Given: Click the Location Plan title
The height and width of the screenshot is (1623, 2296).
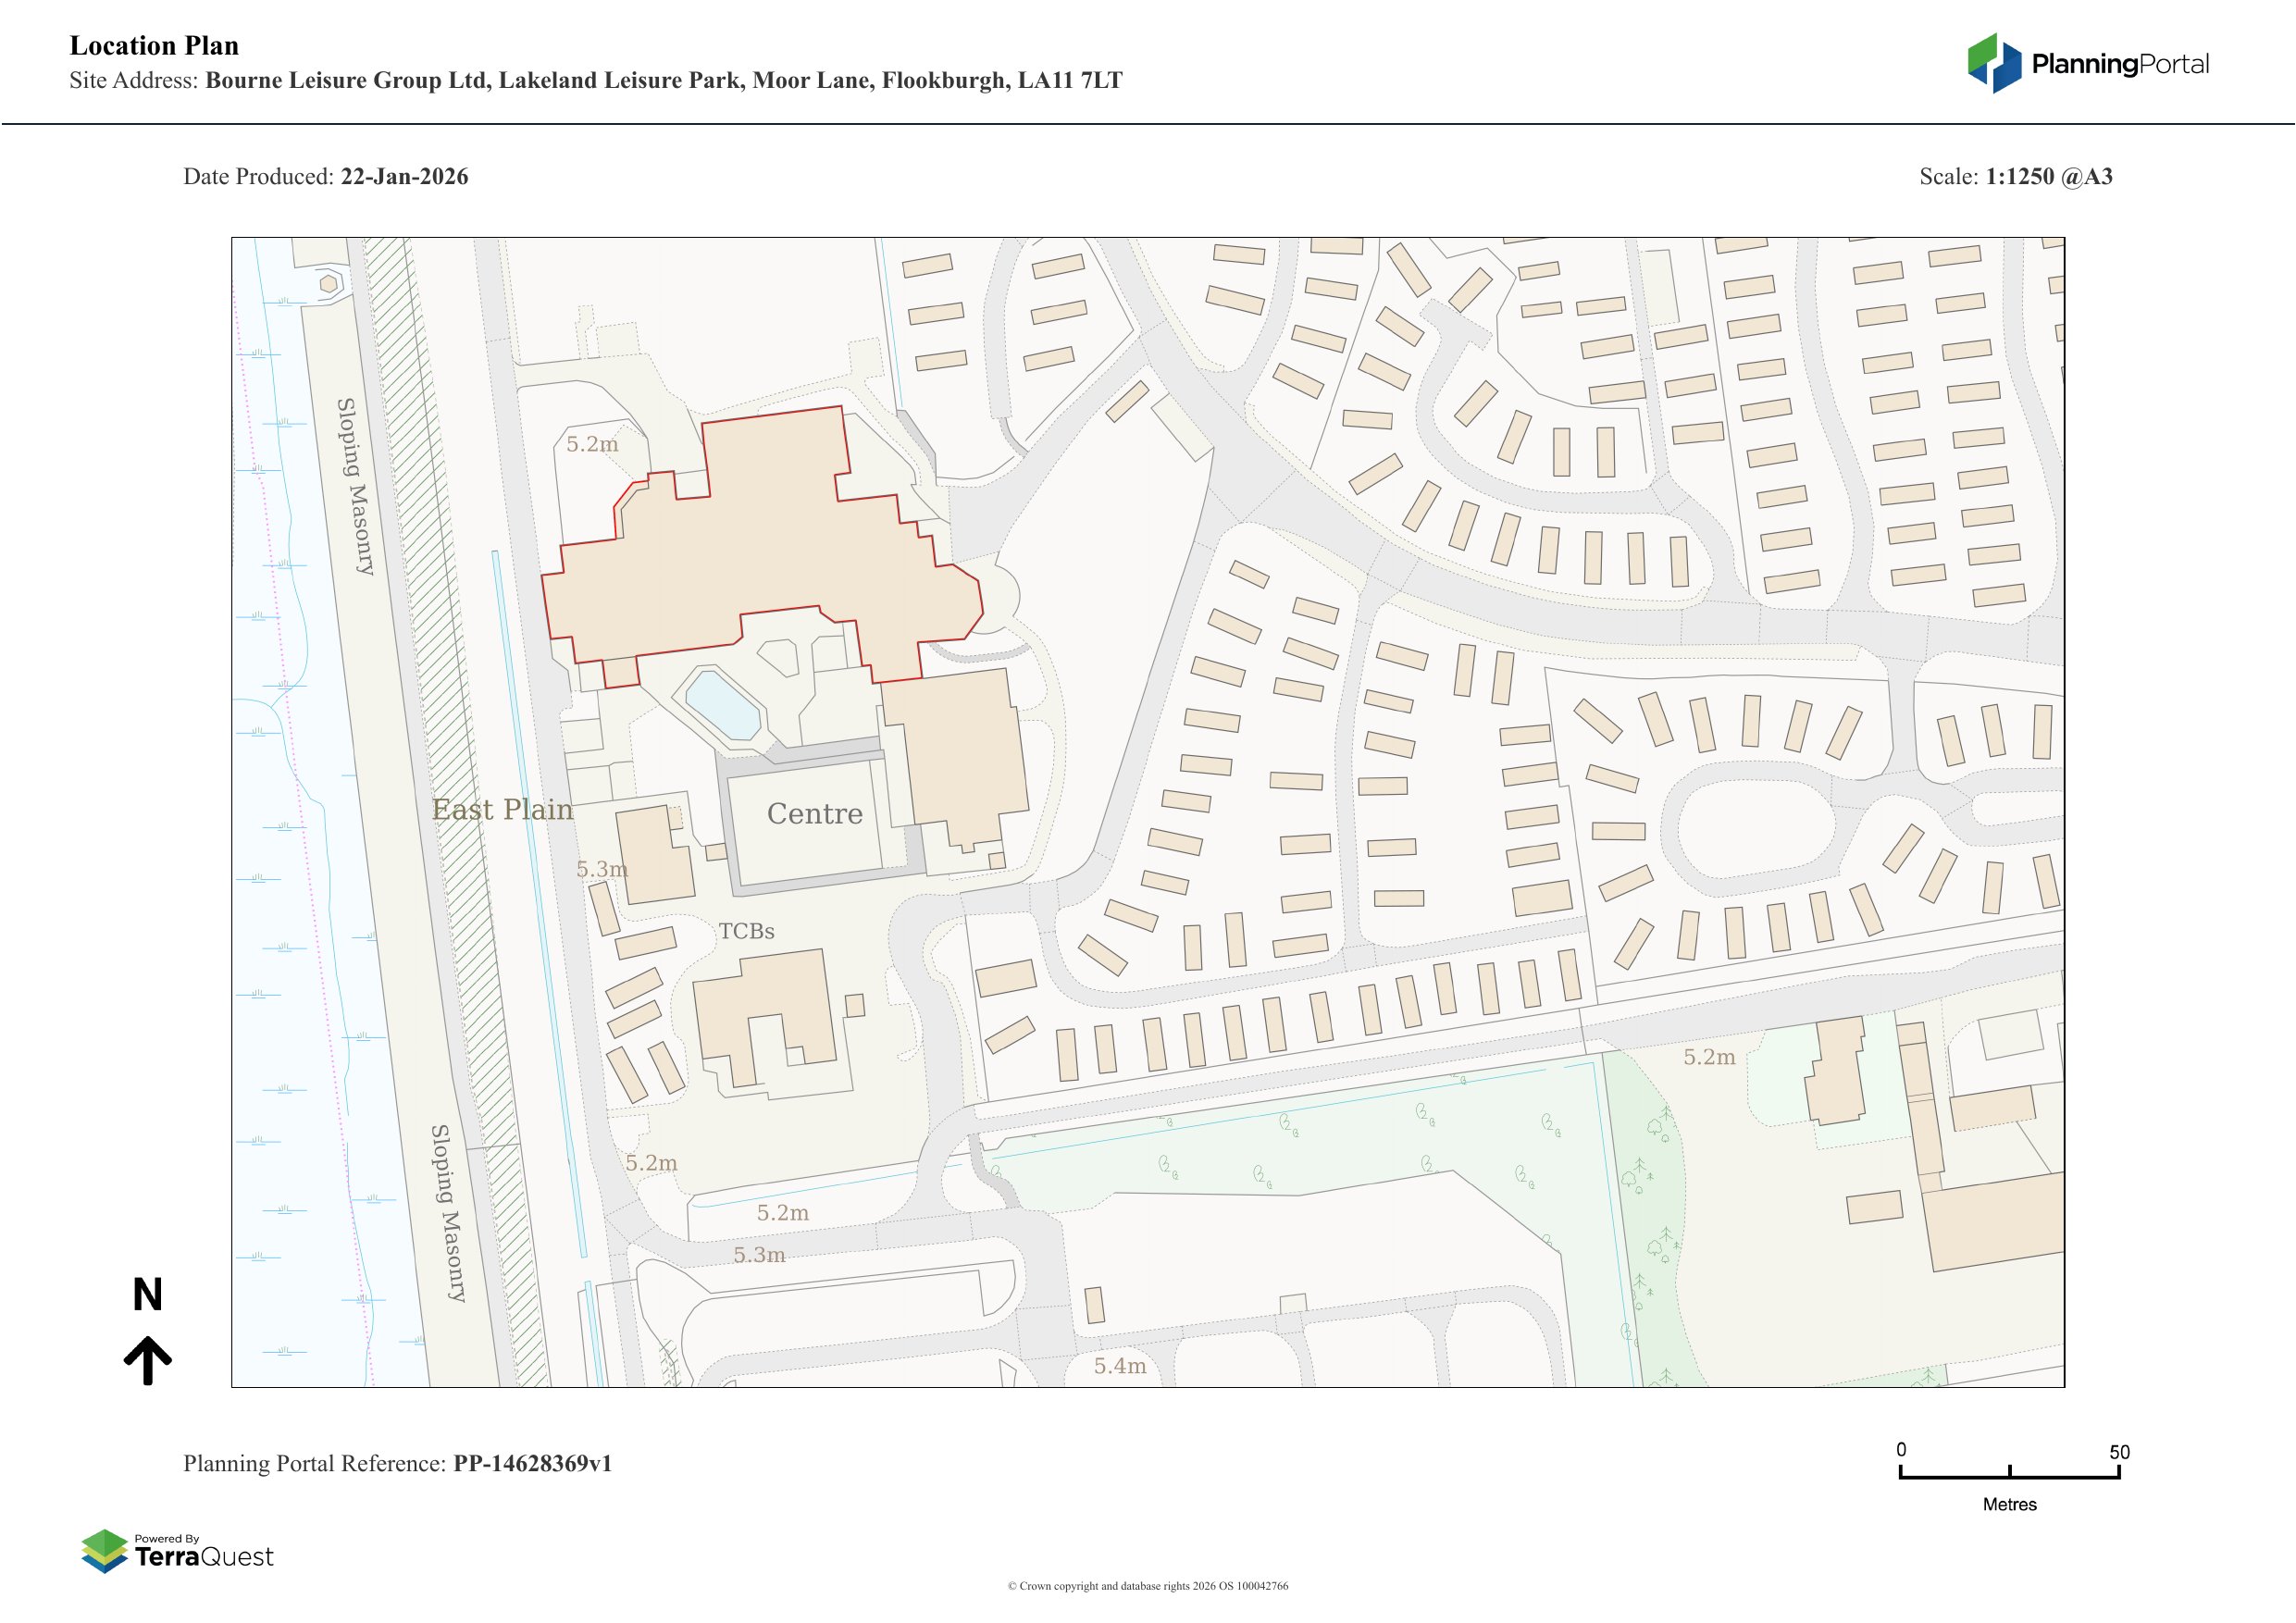Looking at the screenshot, I should pos(154,46).
